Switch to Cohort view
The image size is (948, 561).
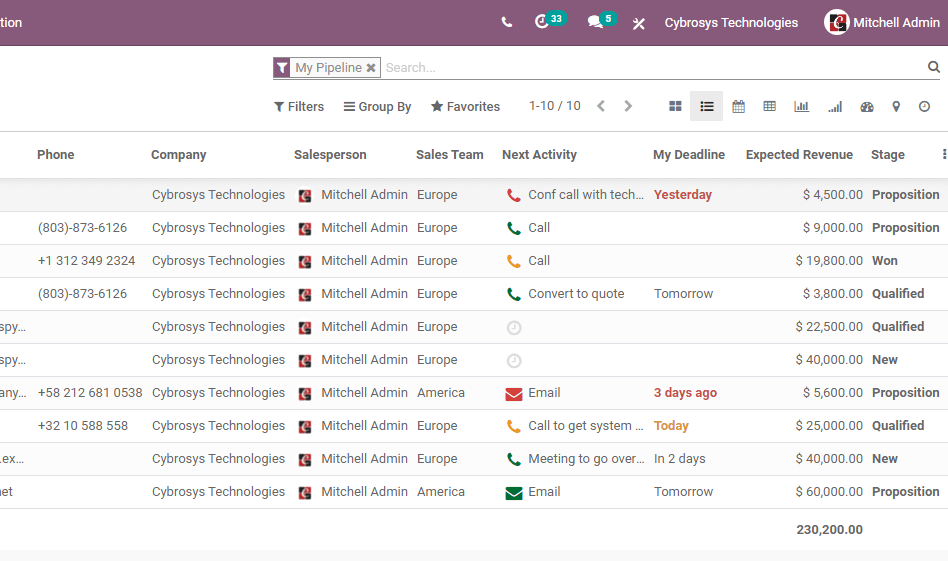tap(834, 107)
